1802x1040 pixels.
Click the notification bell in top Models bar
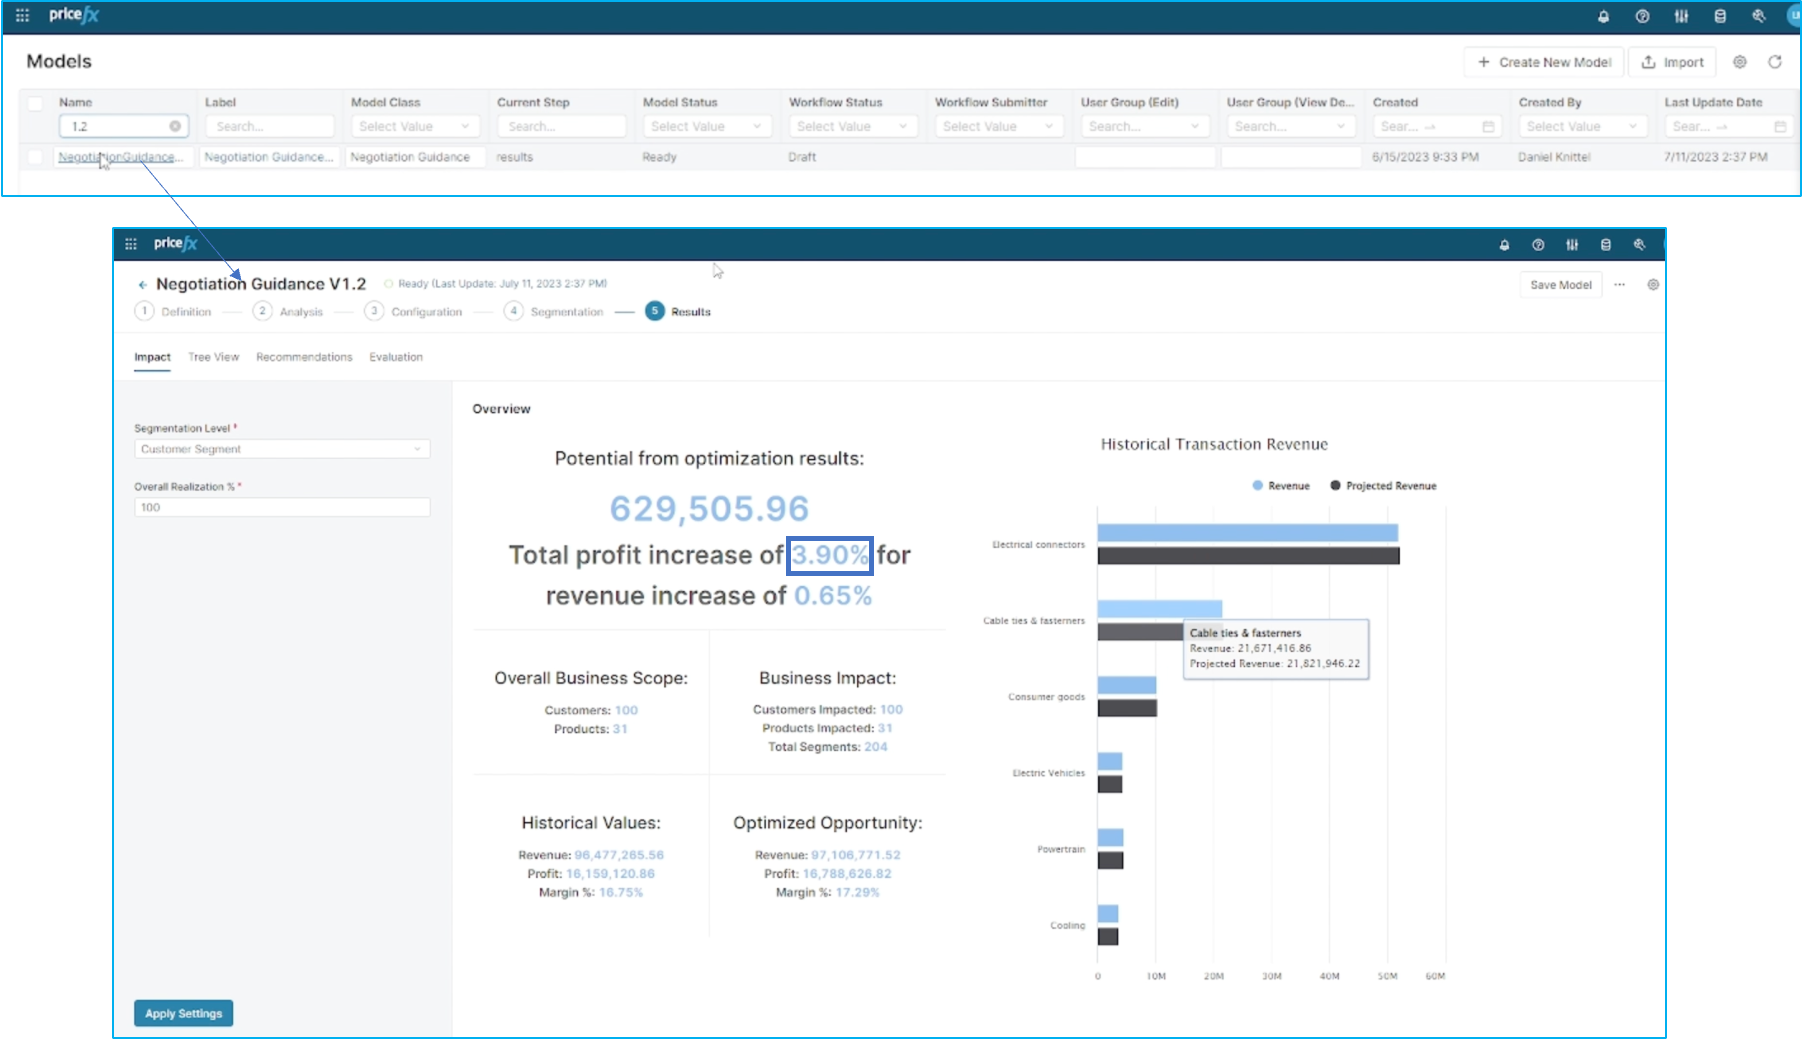[x=1603, y=16]
